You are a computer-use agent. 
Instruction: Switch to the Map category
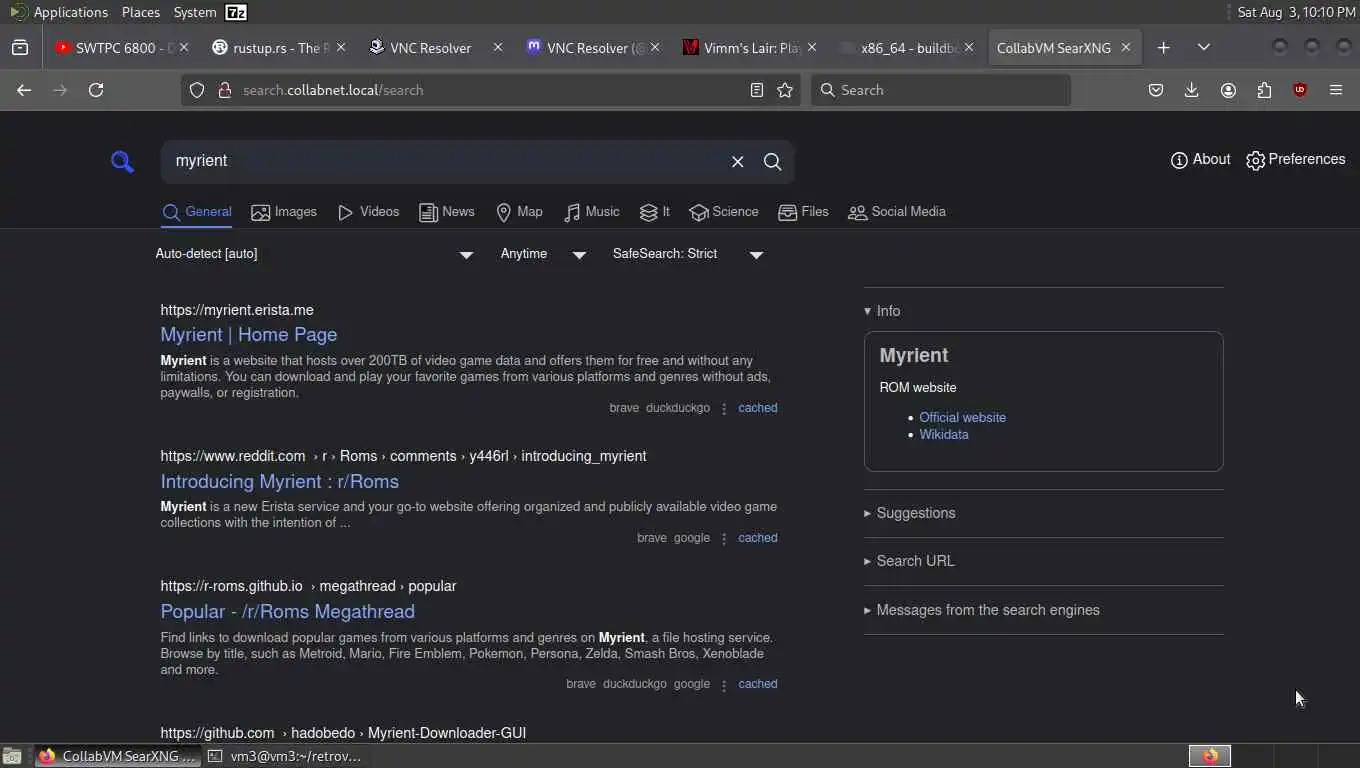[519, 212]
